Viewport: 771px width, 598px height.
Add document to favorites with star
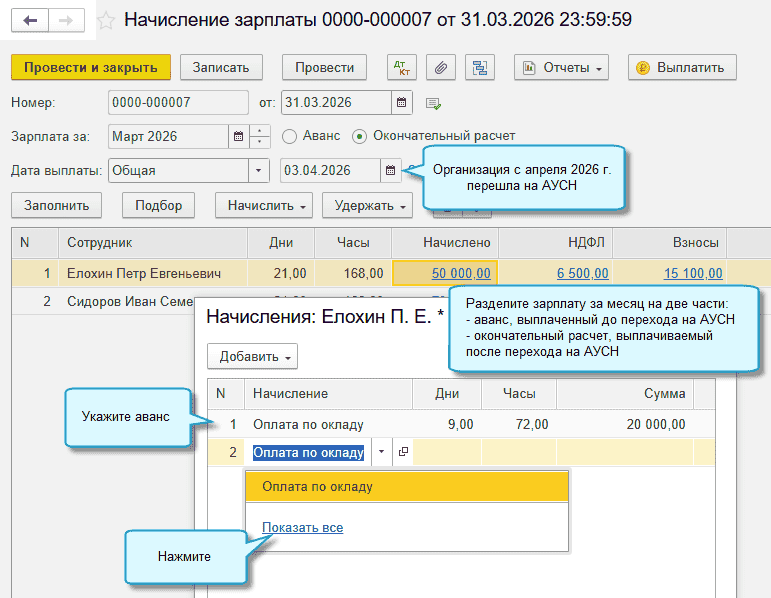pyautogui.click(x=107, y=21)
